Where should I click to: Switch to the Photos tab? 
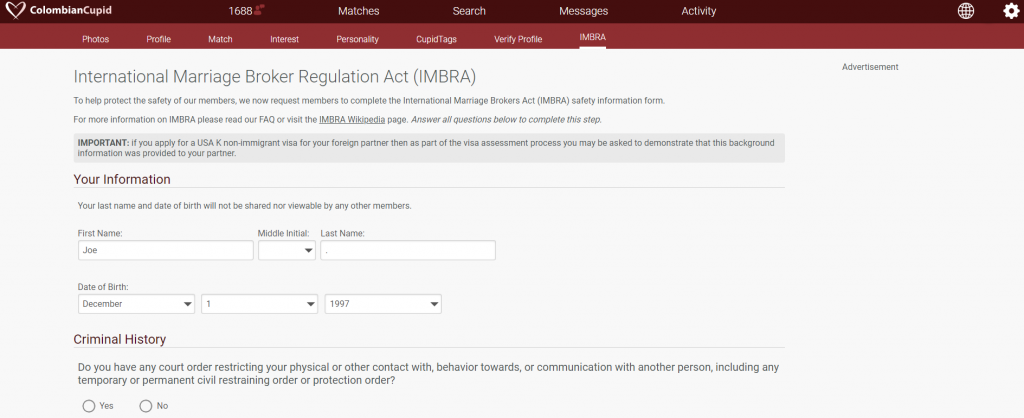tap(95, 39)
